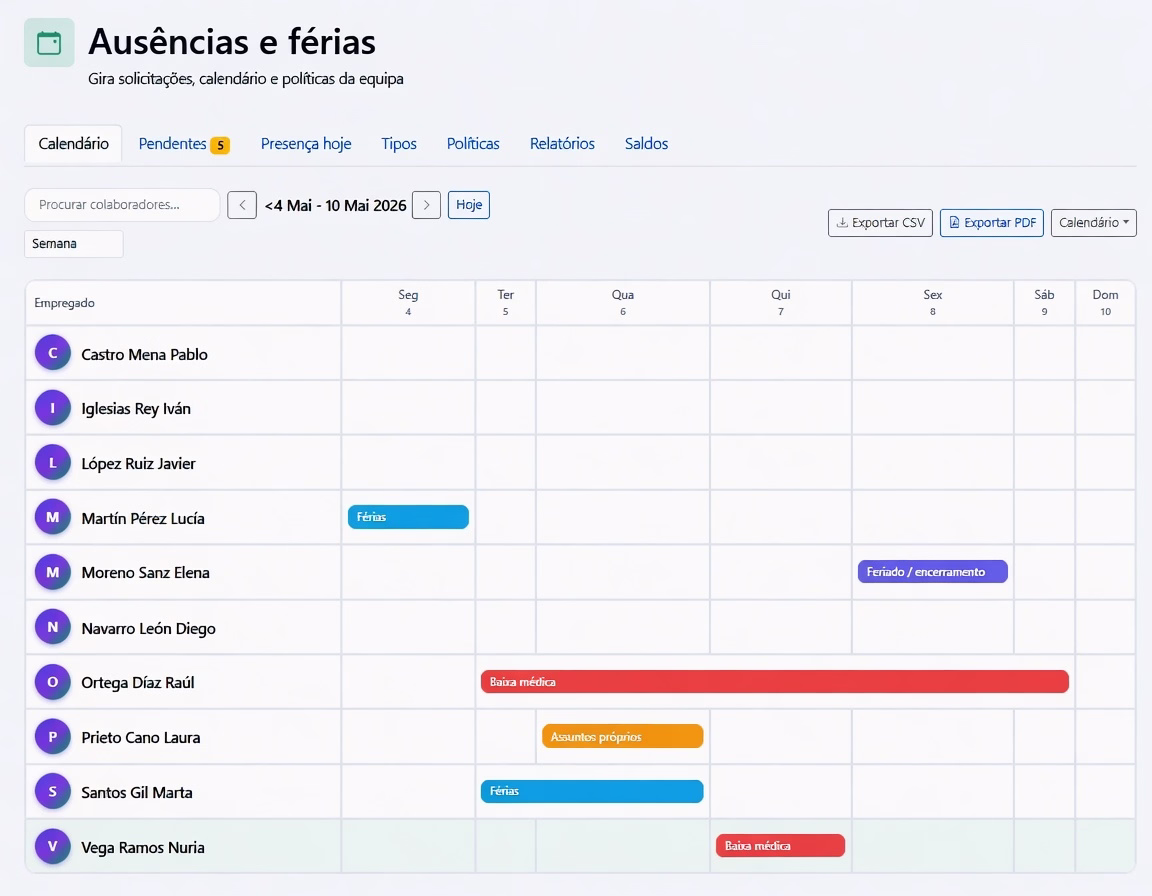
Task: Go to the next week
Action: (426, 205)
